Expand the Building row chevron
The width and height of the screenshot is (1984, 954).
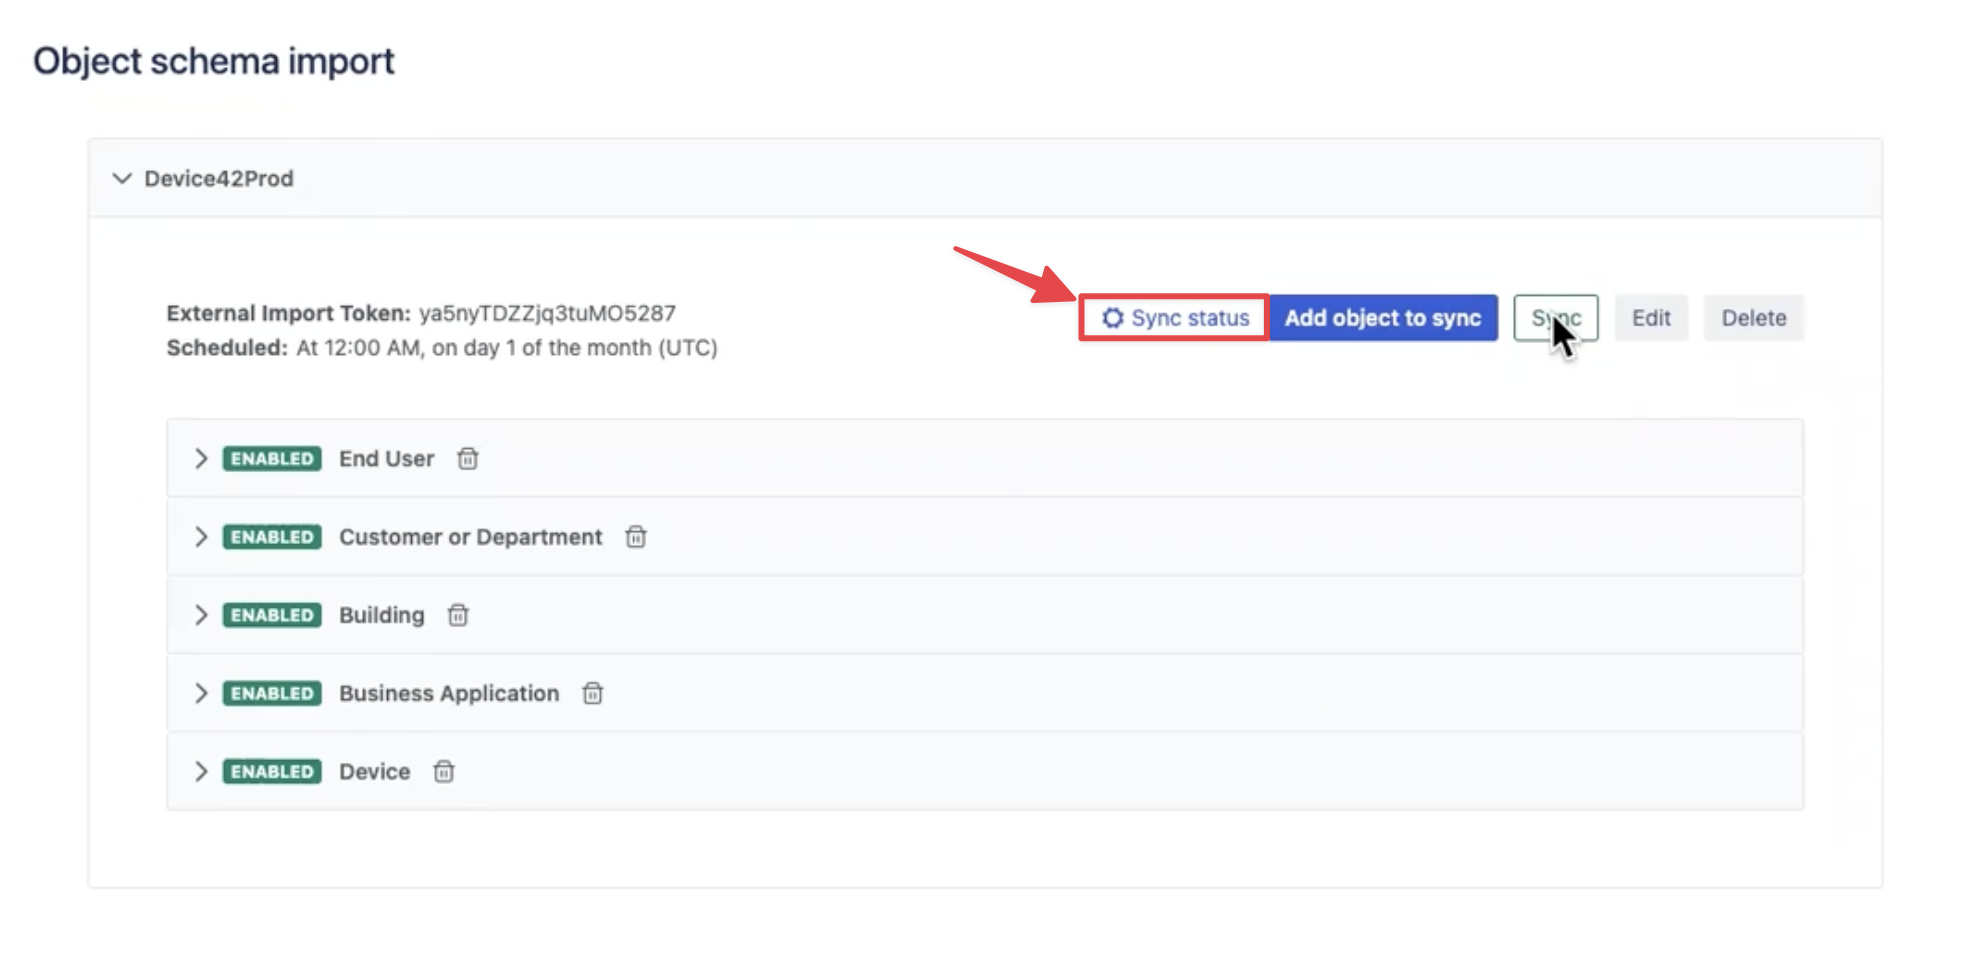pyautogui.click(x=201, y=615)
